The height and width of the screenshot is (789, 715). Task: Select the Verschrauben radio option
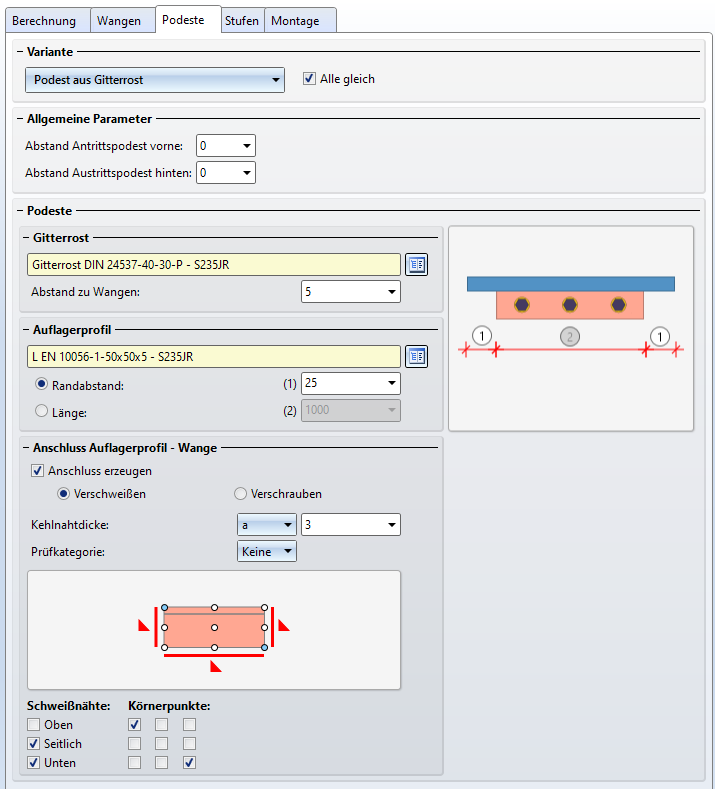pyautogui.click(x=240, y=494)
